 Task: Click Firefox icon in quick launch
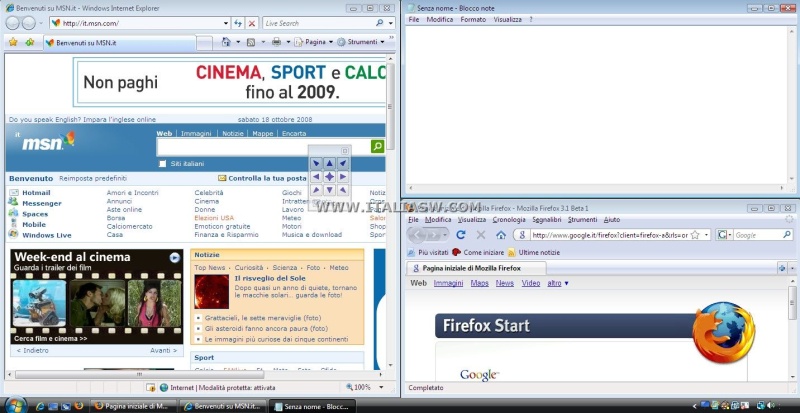point(79,406)
